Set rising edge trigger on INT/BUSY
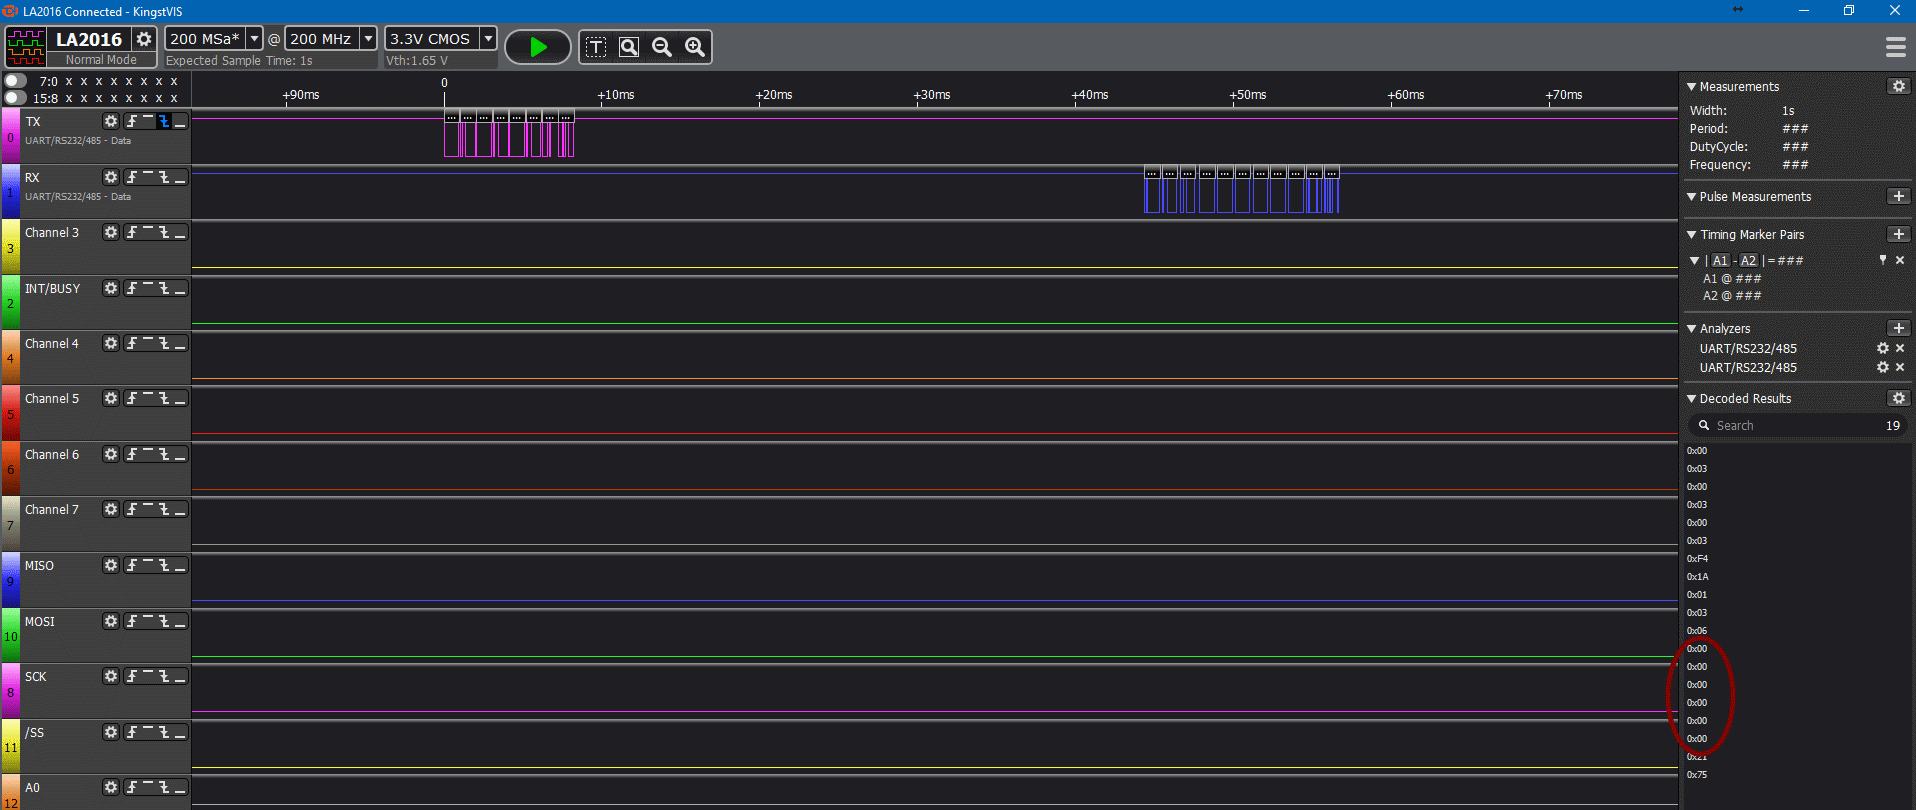 pyautogui.click(x=132, y=288)
